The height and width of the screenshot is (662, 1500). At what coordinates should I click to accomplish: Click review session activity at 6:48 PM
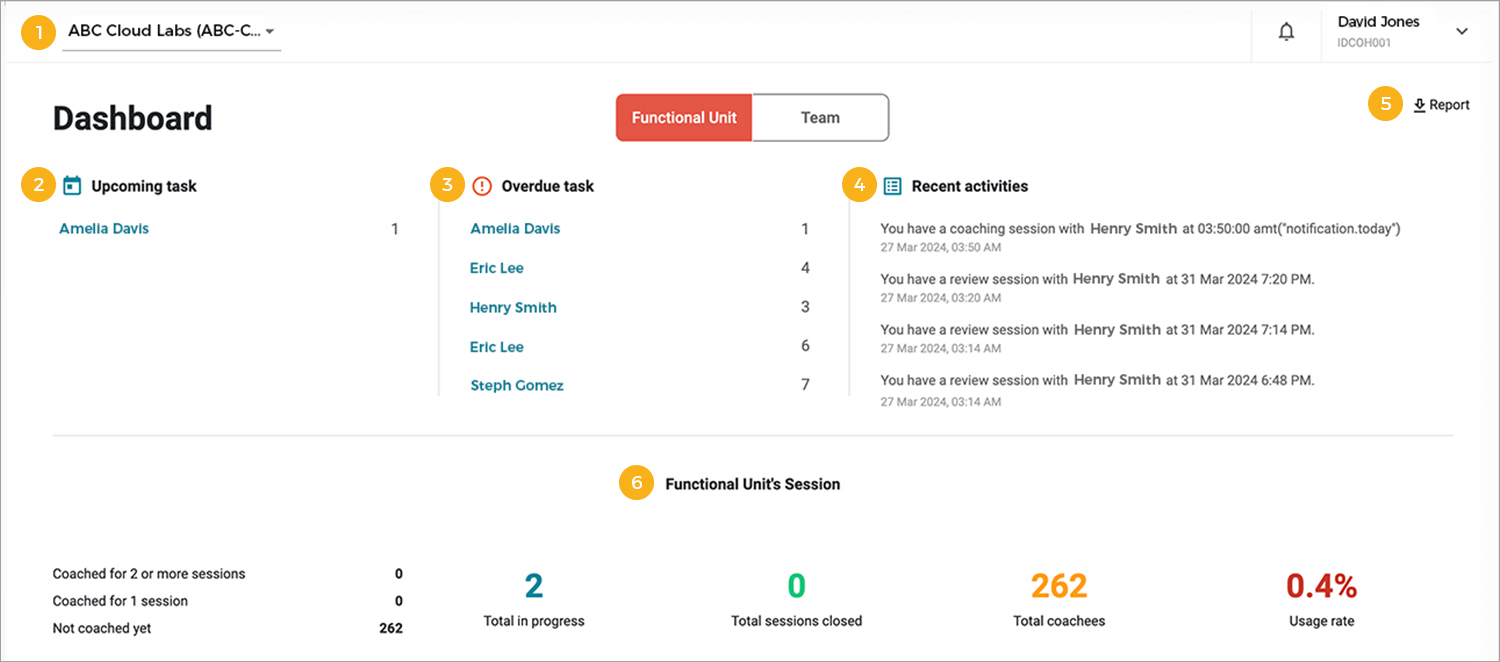click(x=1097, y=380)
